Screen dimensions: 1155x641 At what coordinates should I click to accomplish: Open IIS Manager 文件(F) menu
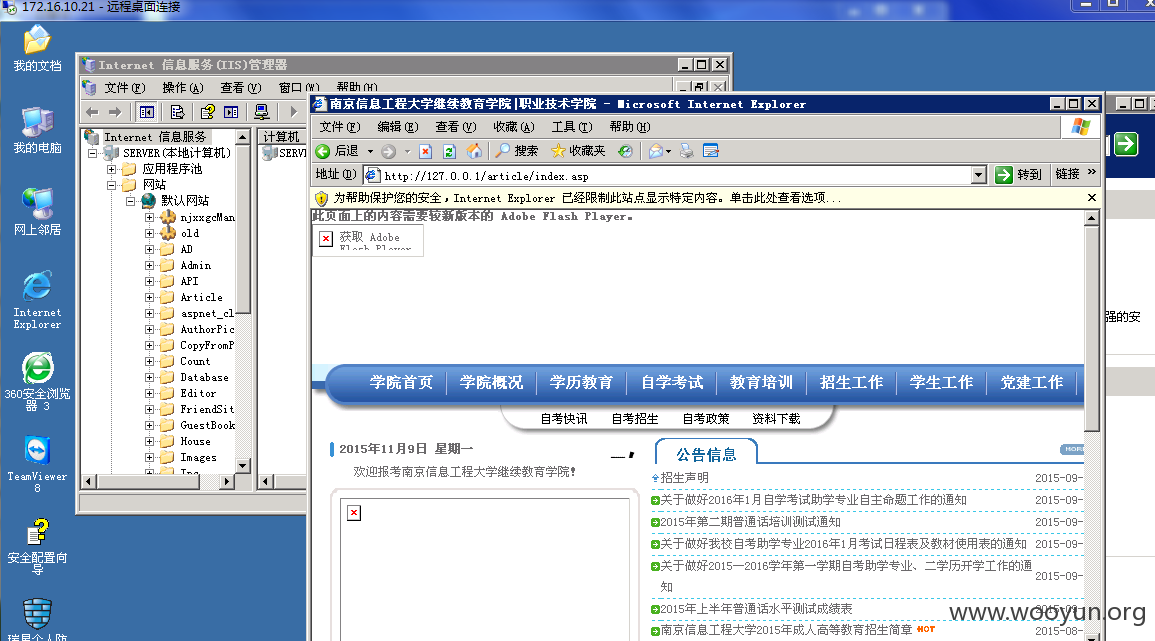click(x=124, y=88)
